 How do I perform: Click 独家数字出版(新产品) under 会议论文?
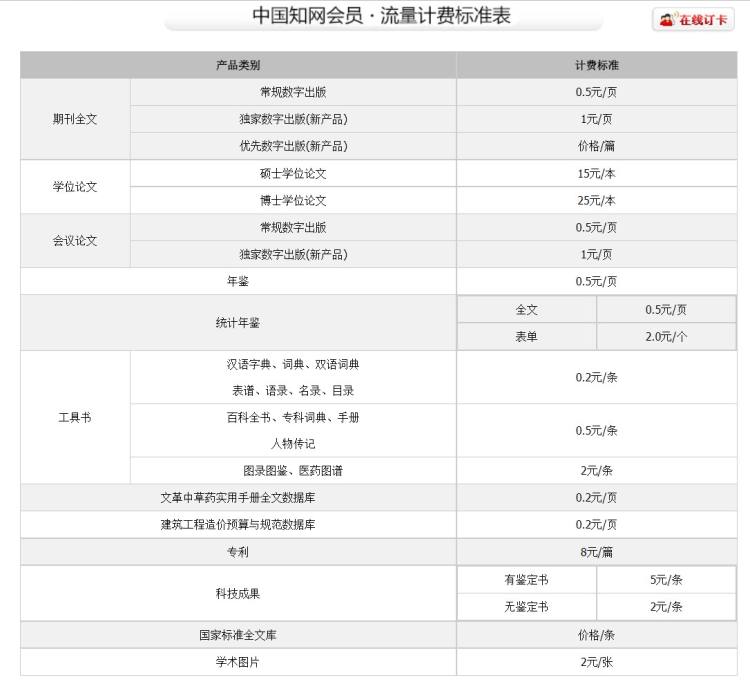(x=293, y=254)
